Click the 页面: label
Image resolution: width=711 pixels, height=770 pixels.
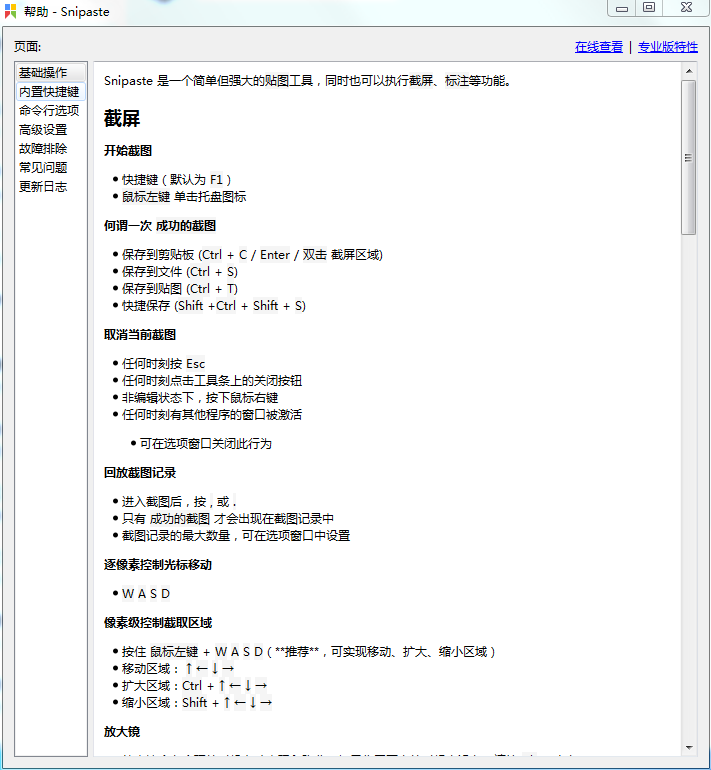pos(27,47)
